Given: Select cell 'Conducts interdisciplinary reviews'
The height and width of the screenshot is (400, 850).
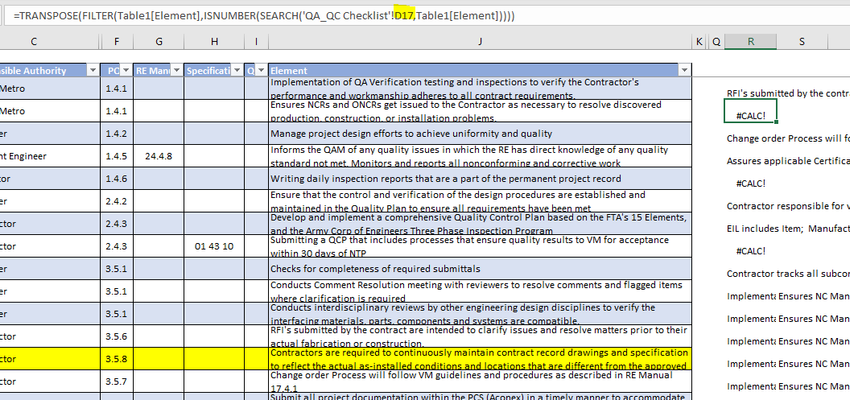Looking at the screenshot, I should tap(480, 314).
